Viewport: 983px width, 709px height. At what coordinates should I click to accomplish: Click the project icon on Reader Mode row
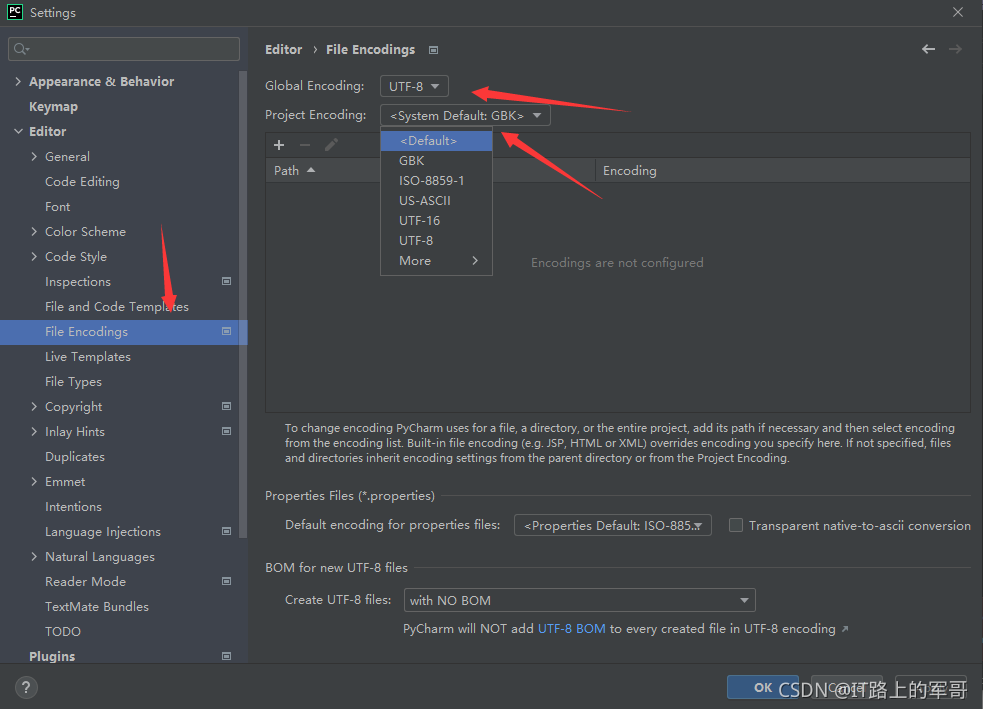[x=227, y=581]
